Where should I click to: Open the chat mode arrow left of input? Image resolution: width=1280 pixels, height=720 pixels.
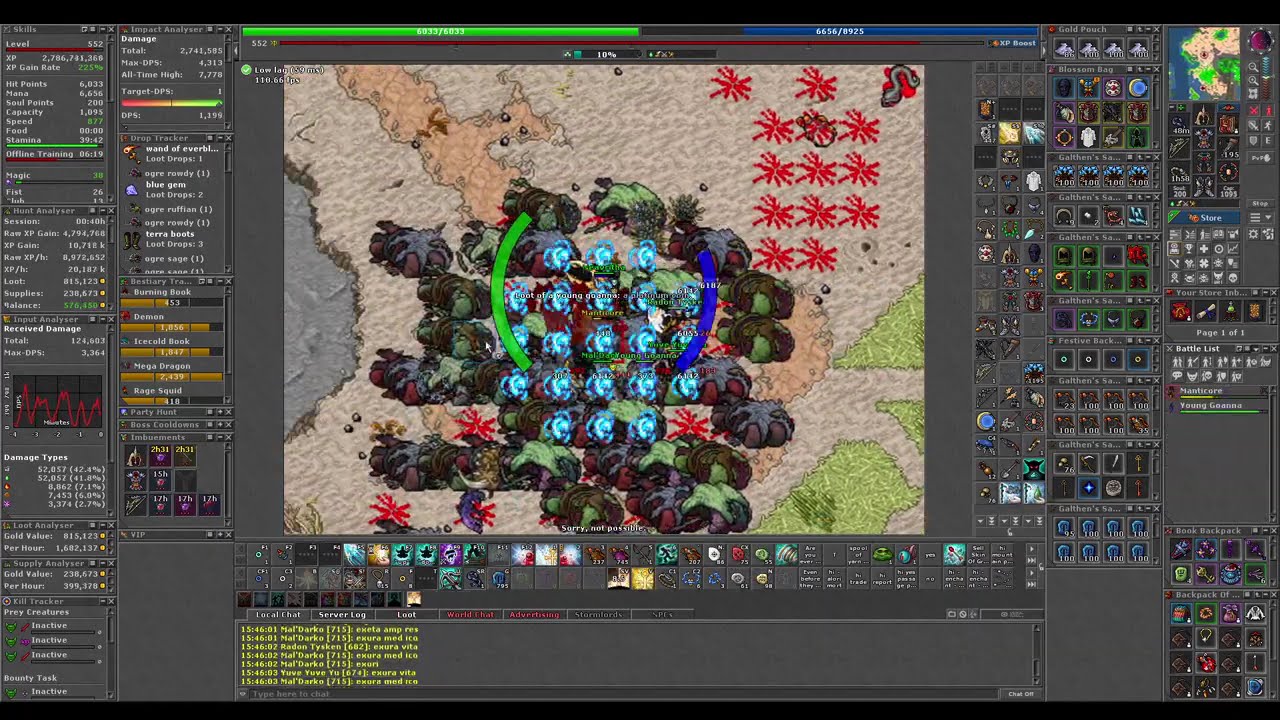coord(245,694)
